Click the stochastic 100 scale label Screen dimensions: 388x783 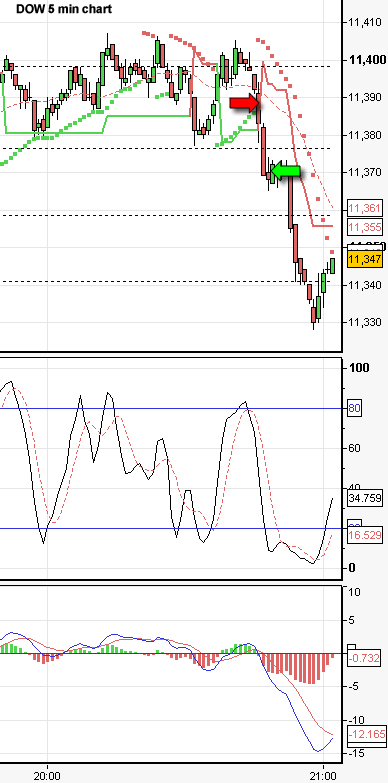pos(359,368)
